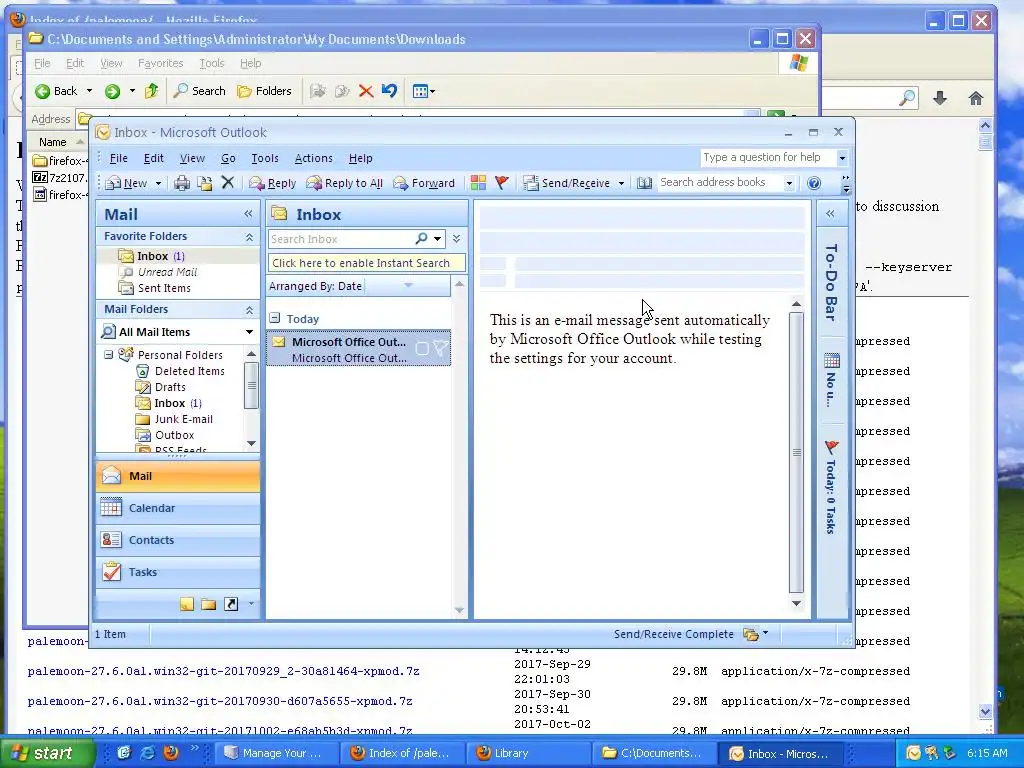Click the Move to Folder icon in Outlook toolbar

tap(204, 184)
